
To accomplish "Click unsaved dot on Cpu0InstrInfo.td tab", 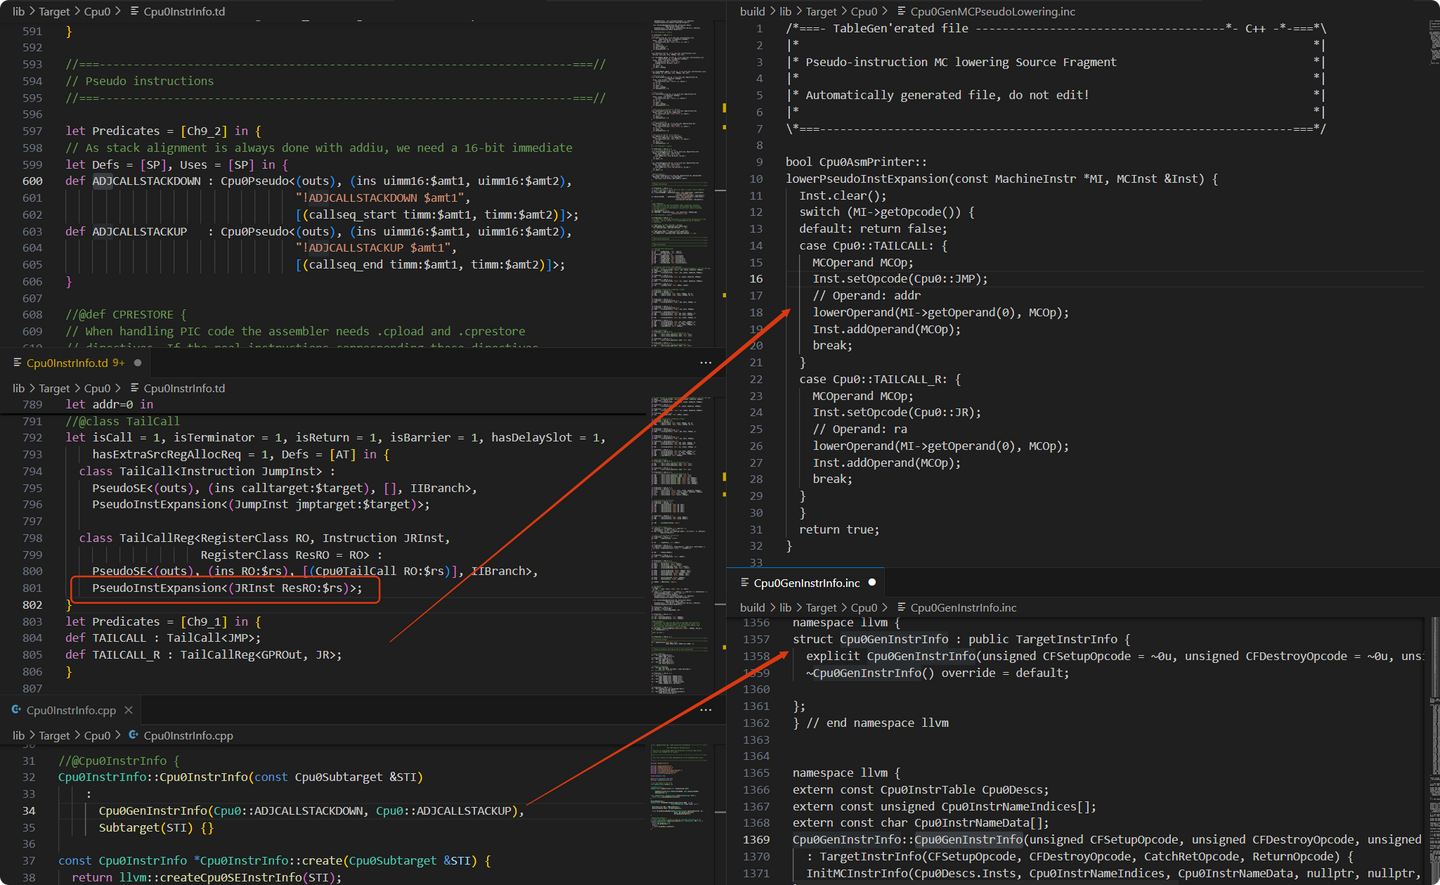I will click(x=138, y=363).
